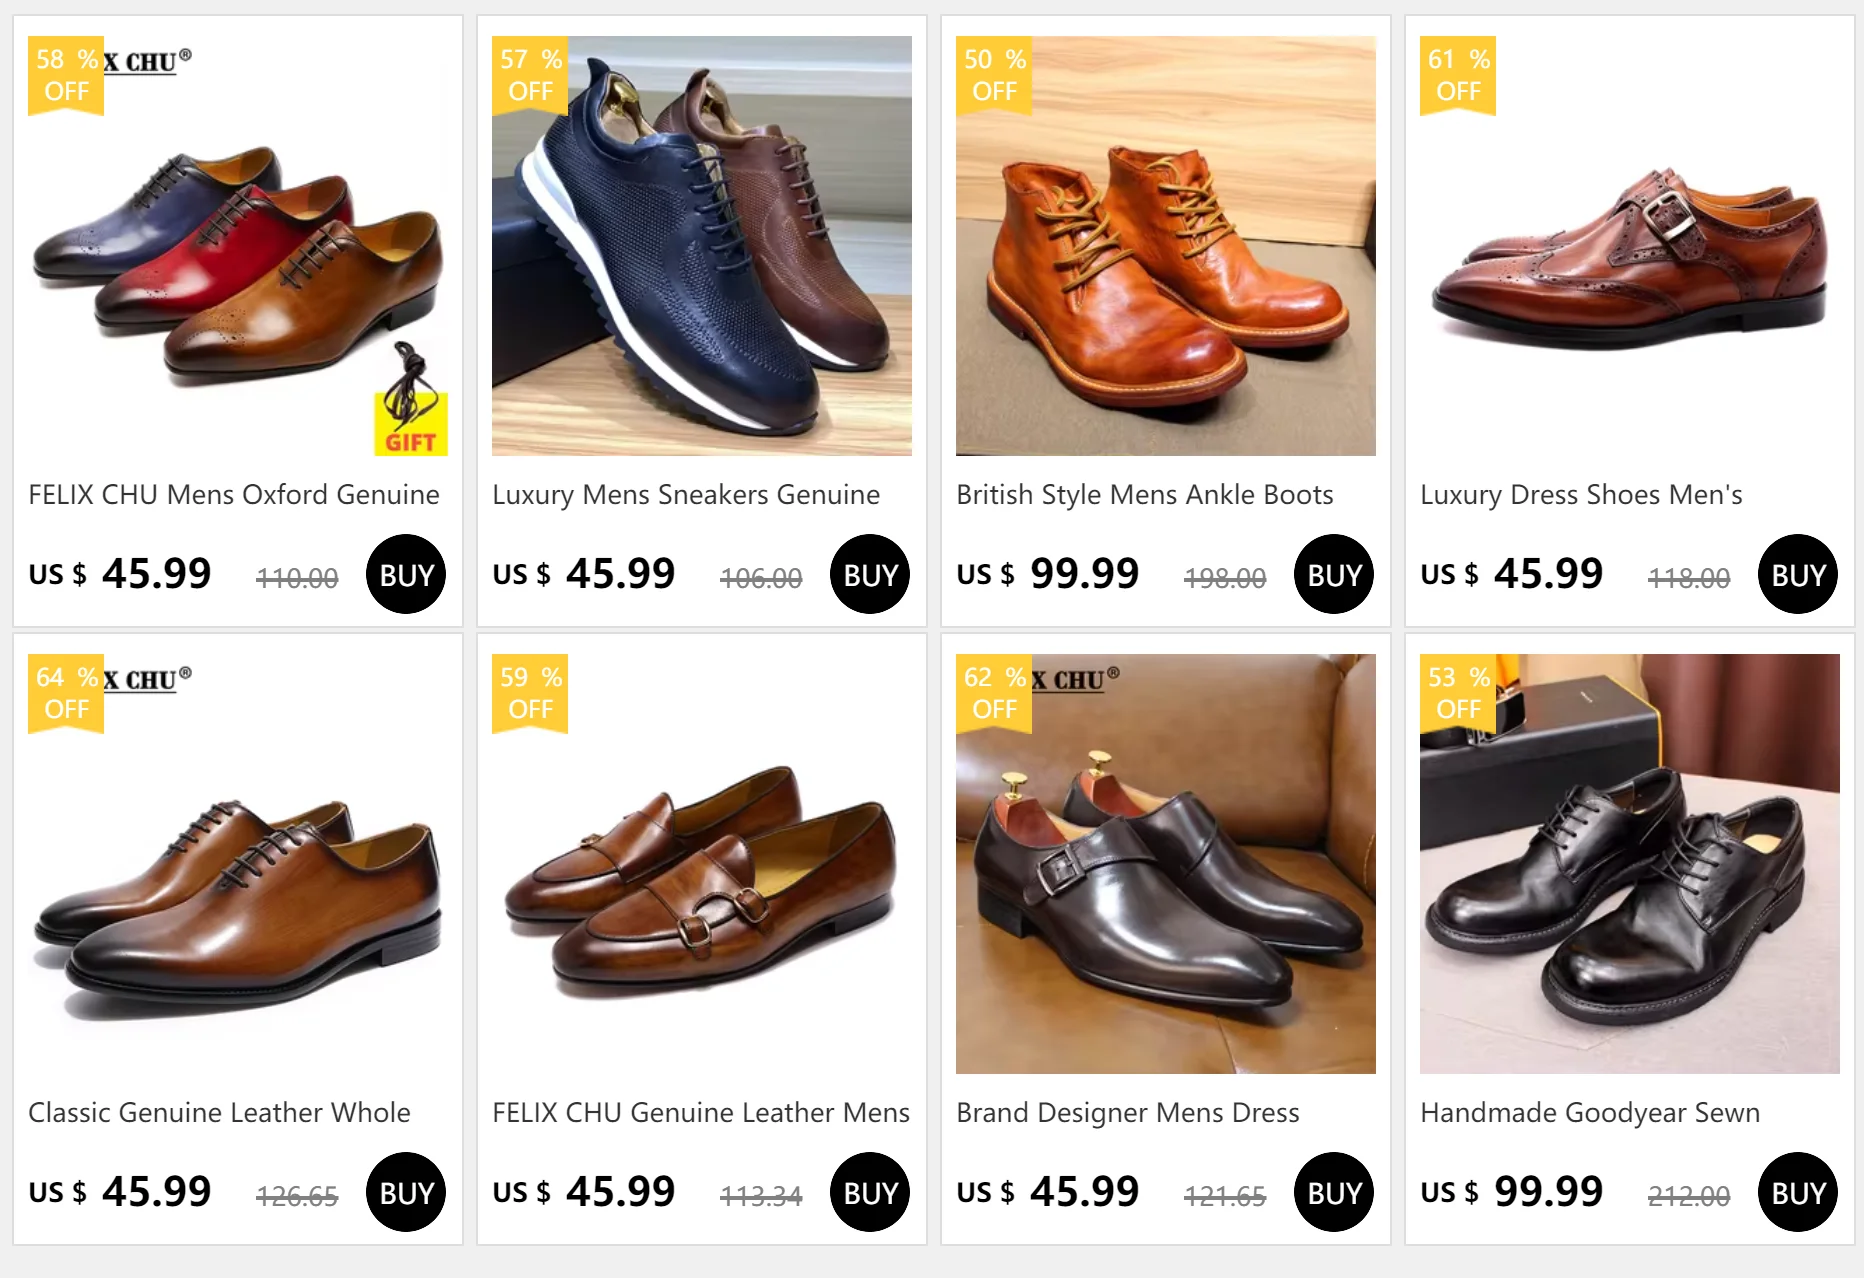Click 'Luxury Mens Sneakers Genuine' title
This screenshot has height=1278, width=1864.
tap(686, 495)
